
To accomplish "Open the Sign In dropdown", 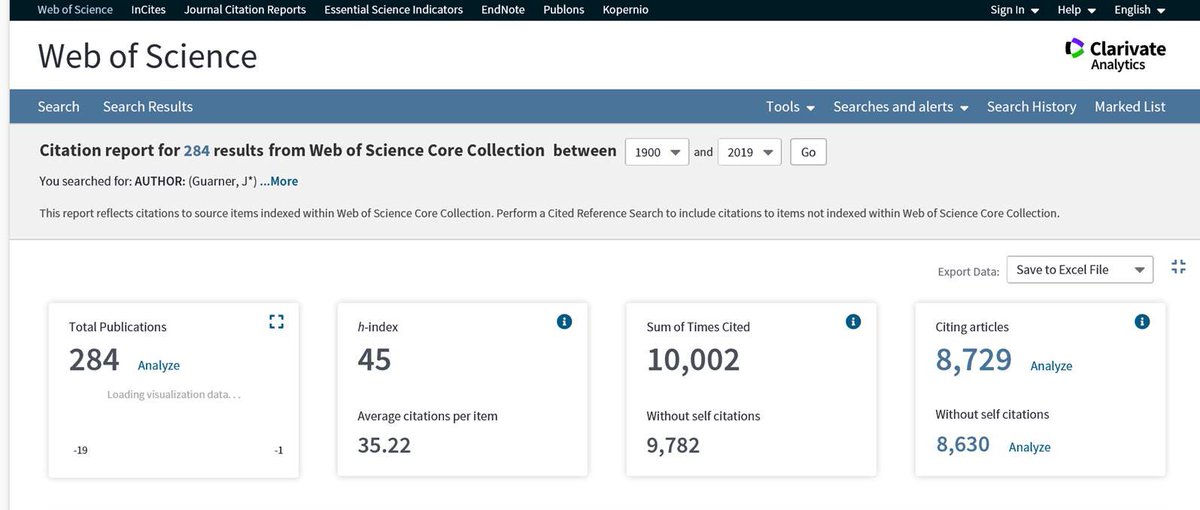I will [x=1014, y=10].
